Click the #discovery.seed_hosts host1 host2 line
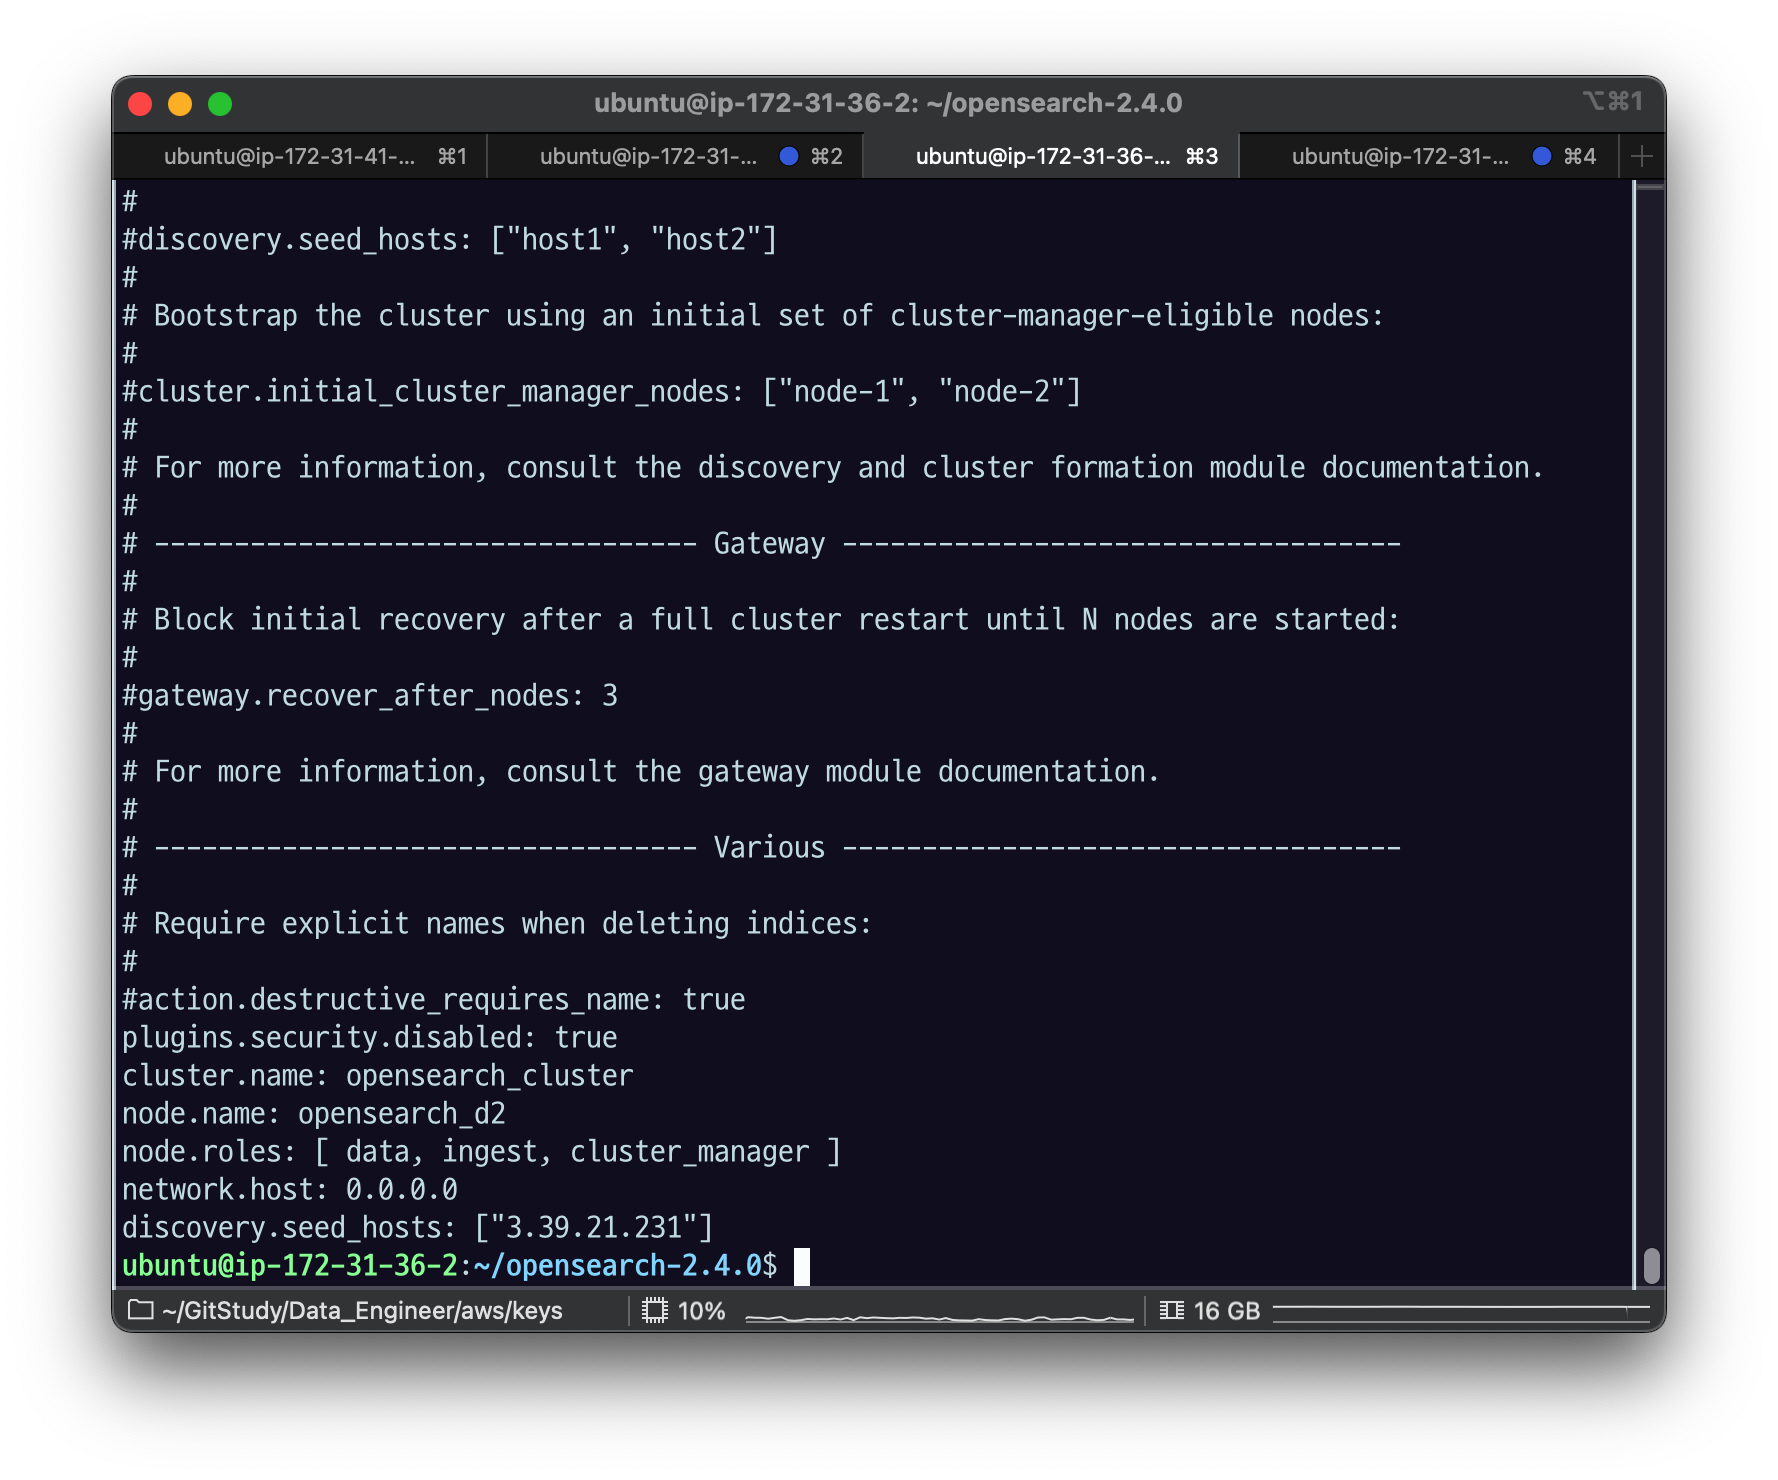The width and height of the screenshot is (1778, 1480). 450,239
